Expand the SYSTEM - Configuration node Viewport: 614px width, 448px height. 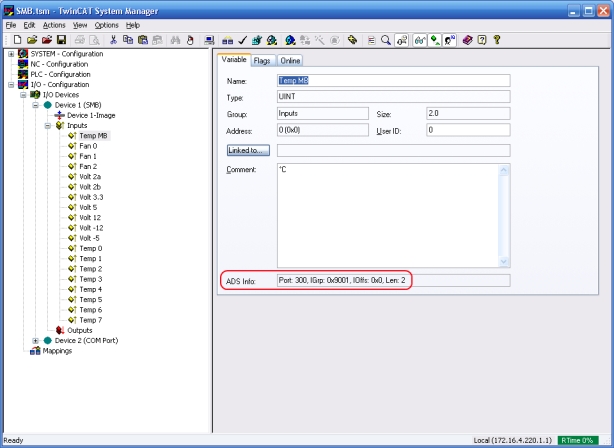click(x=11, y=54)
